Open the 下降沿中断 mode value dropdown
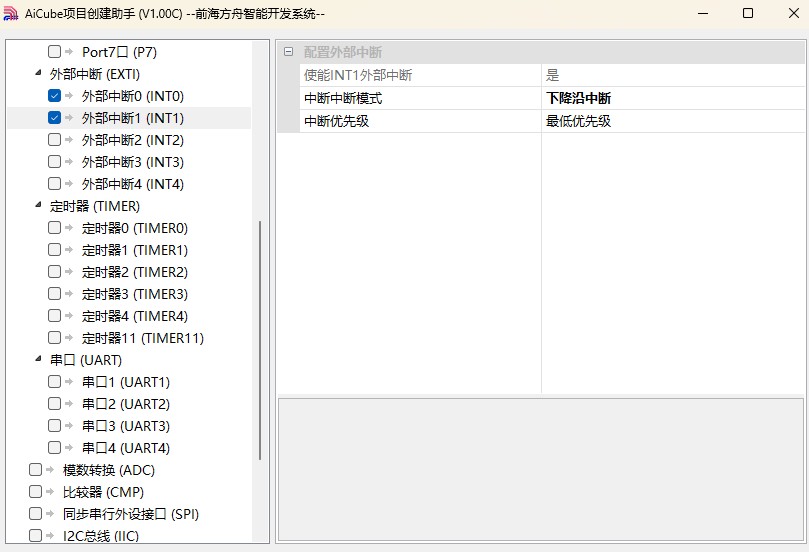Image resolution: width=809 pixels, height=552 pixels. [673, 98]
